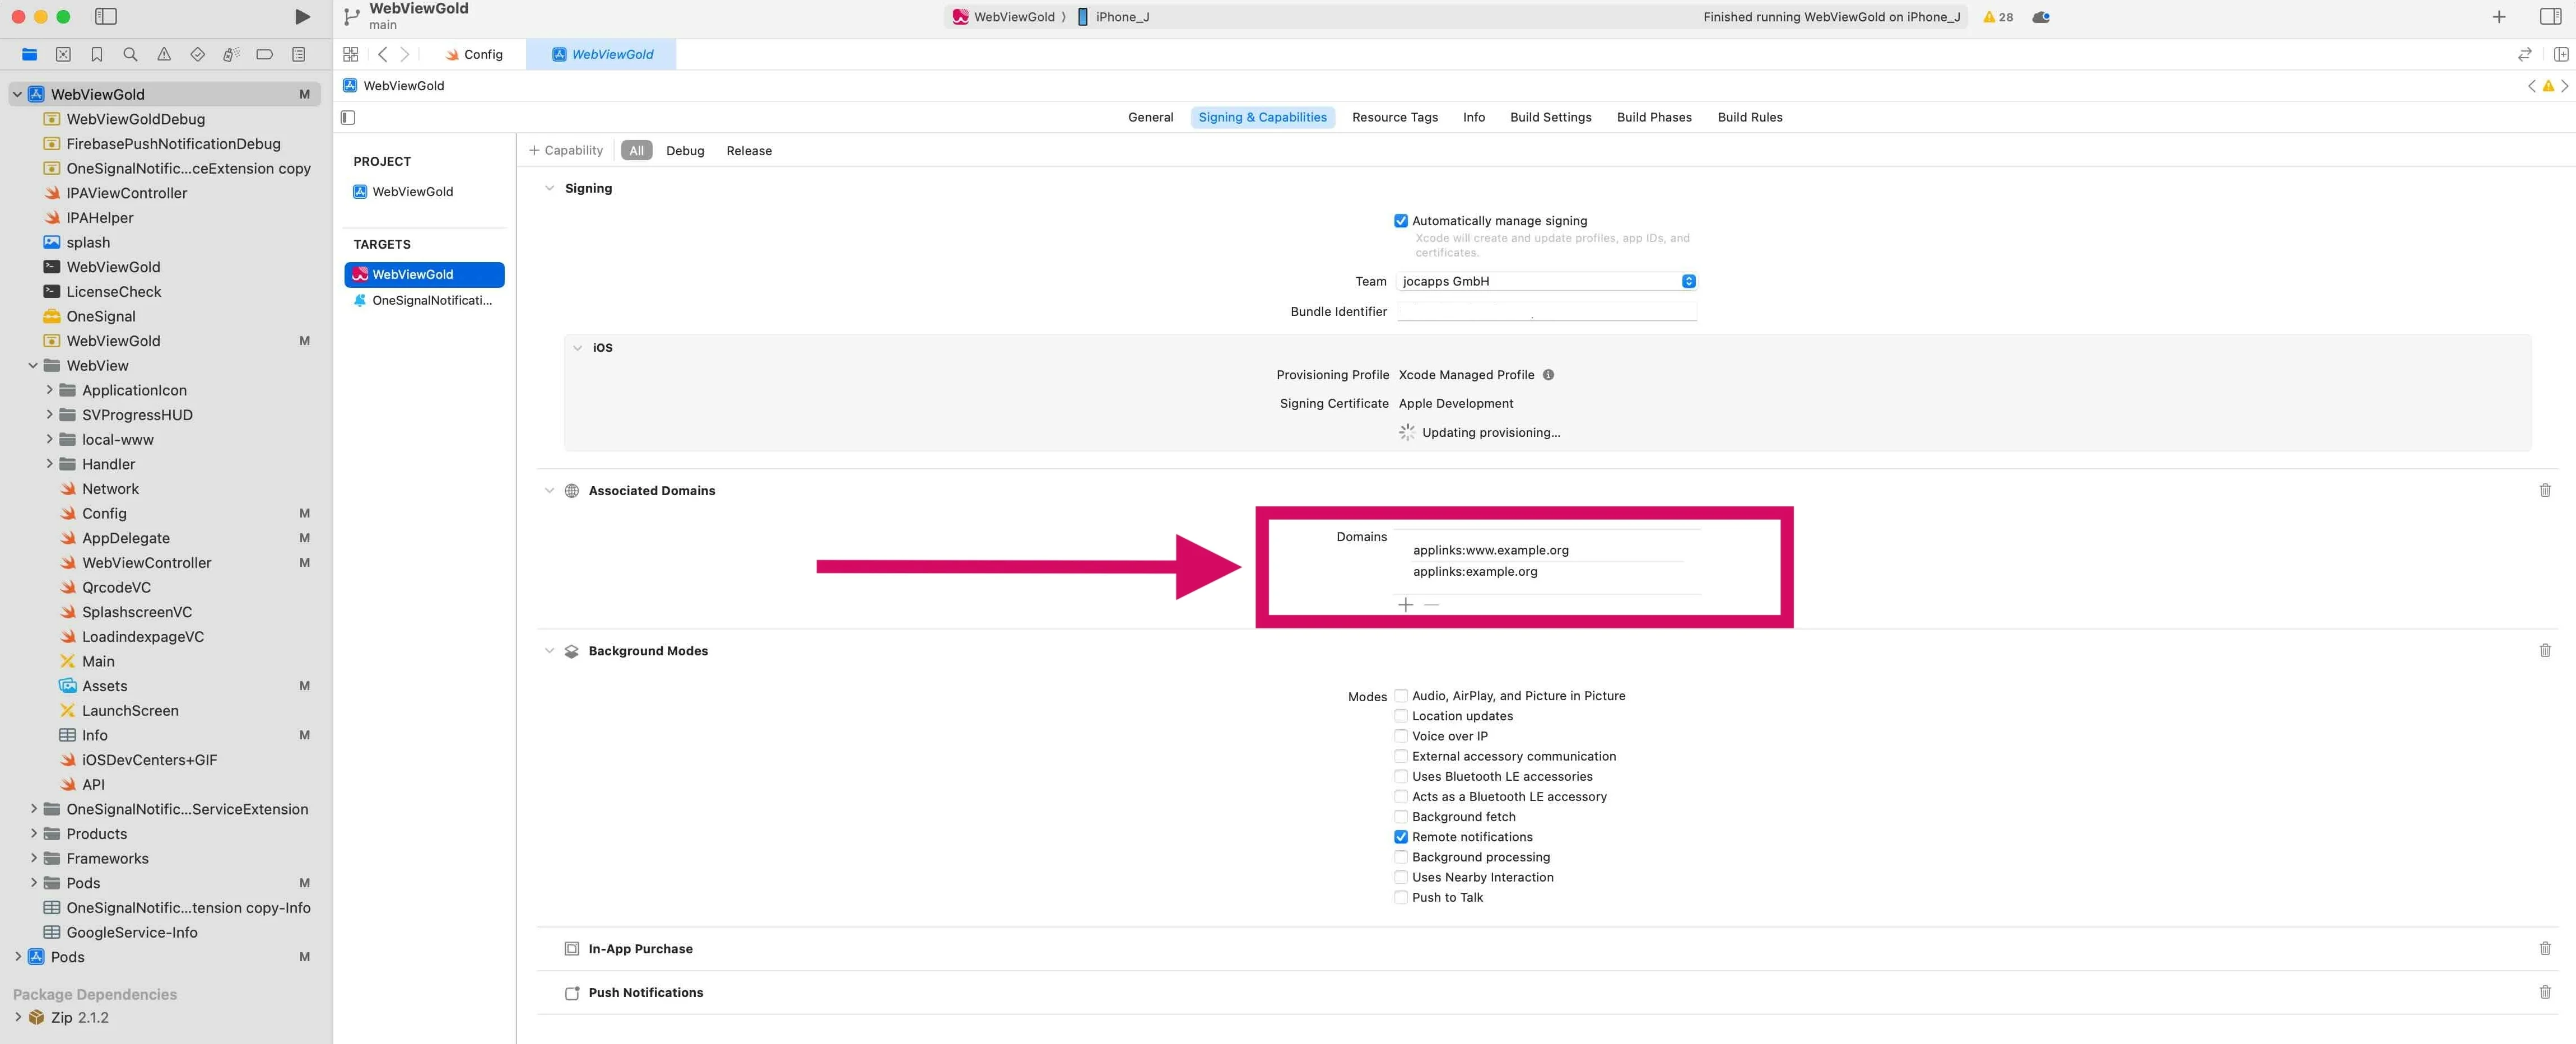The width and height of the screenshot is (2576, 1044).
Task: Open the Bookmark navigator icon
Action: point(97,54)
